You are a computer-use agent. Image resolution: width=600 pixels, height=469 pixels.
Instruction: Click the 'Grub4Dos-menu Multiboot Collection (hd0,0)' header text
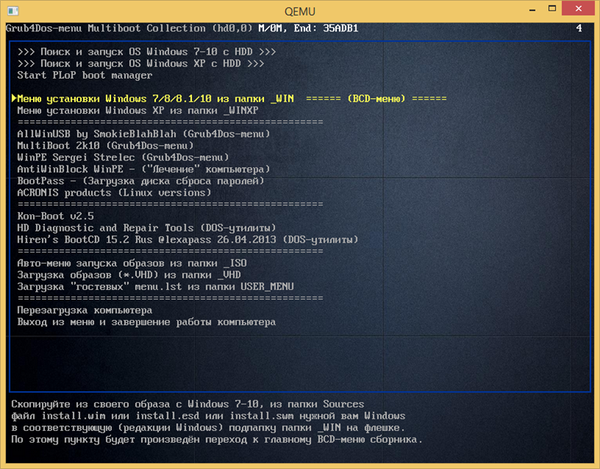129,28
